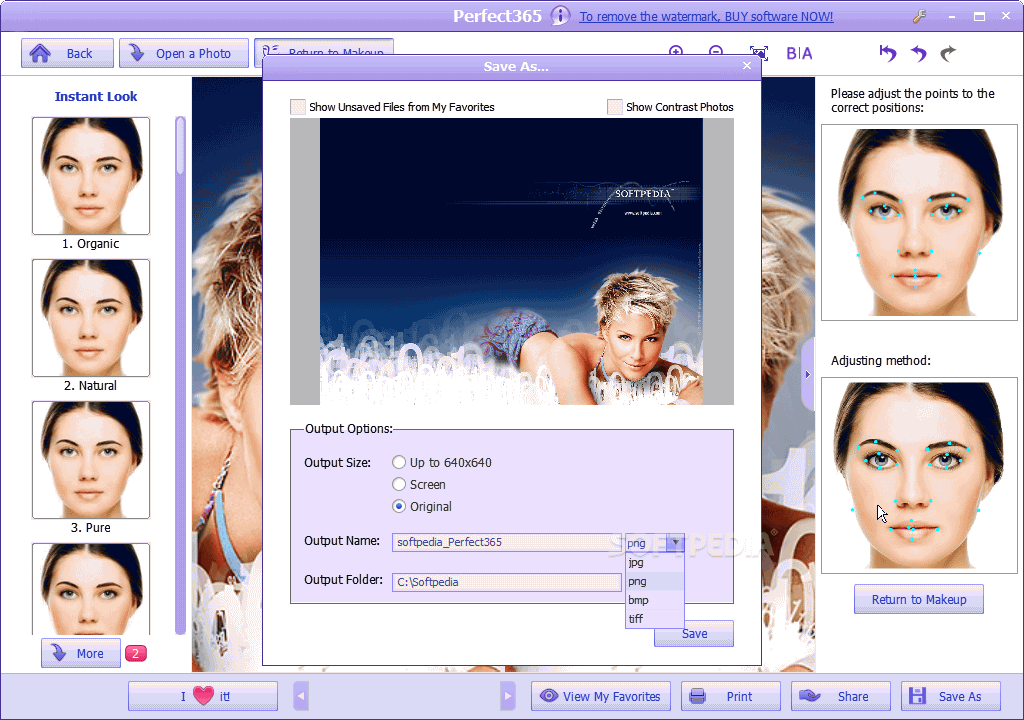Click the undo all double-arrow icon

coord(888,53)
